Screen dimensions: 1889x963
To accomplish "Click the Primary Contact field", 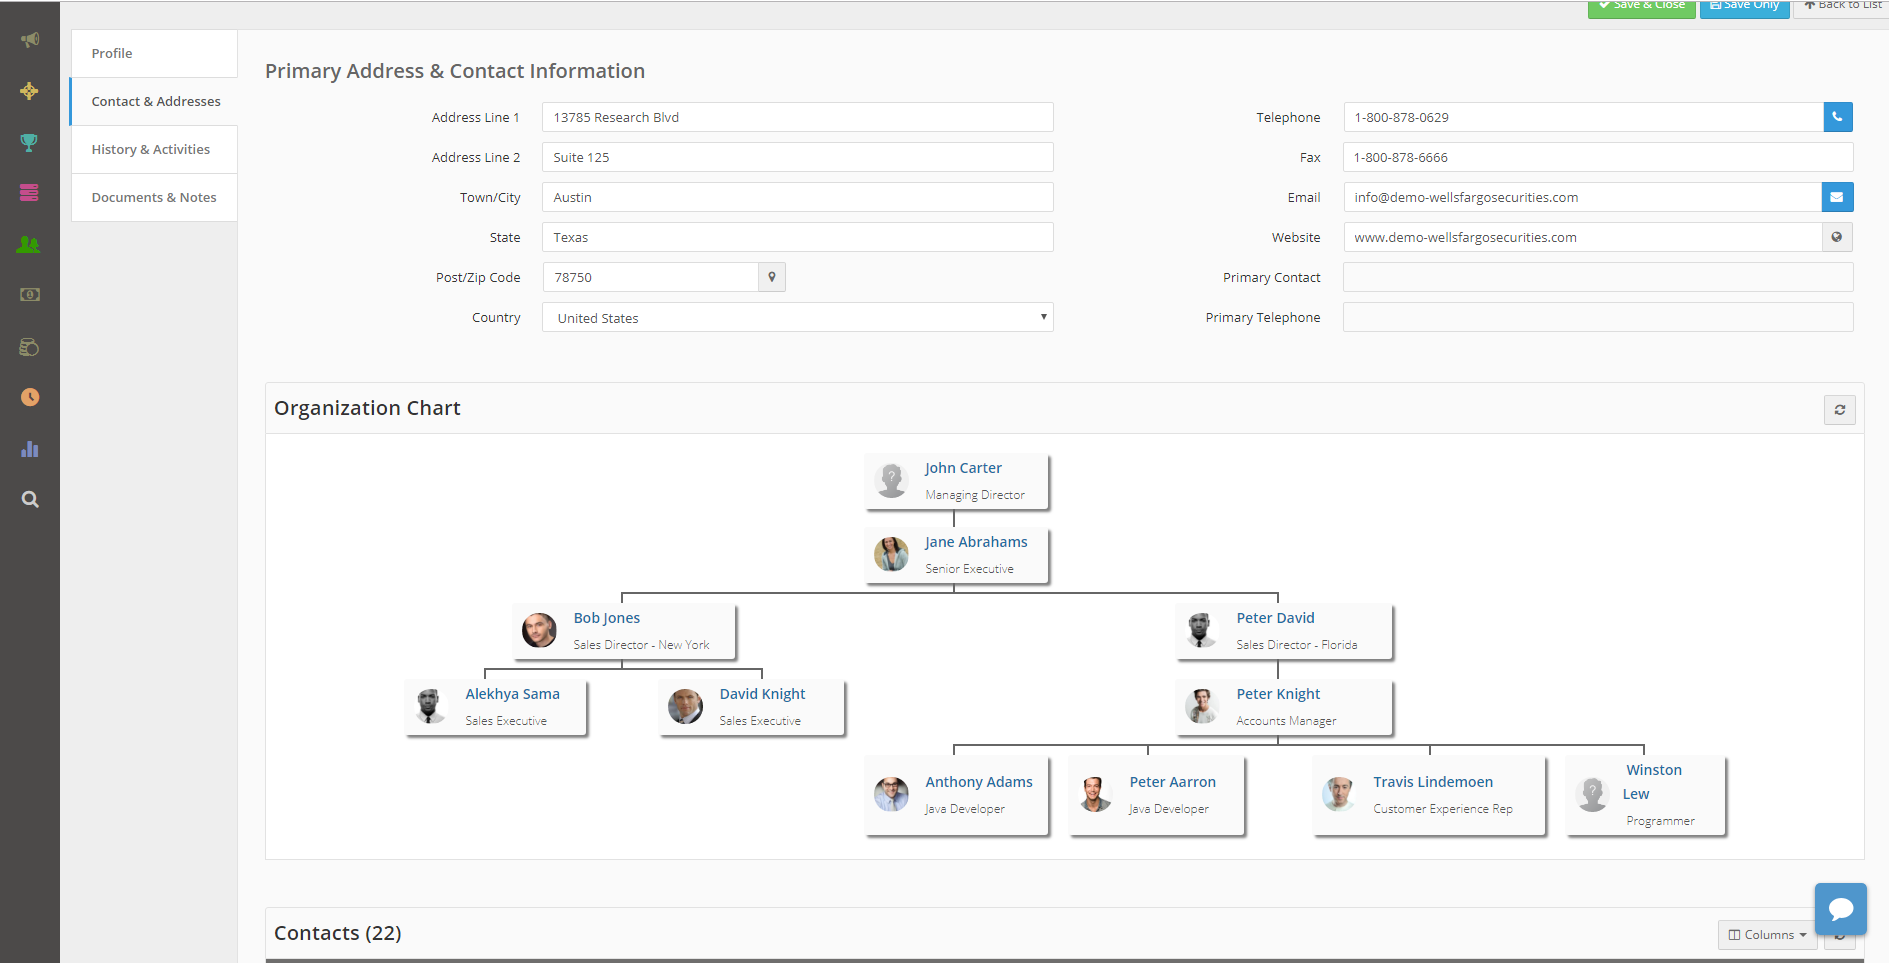I will 1598,277.
